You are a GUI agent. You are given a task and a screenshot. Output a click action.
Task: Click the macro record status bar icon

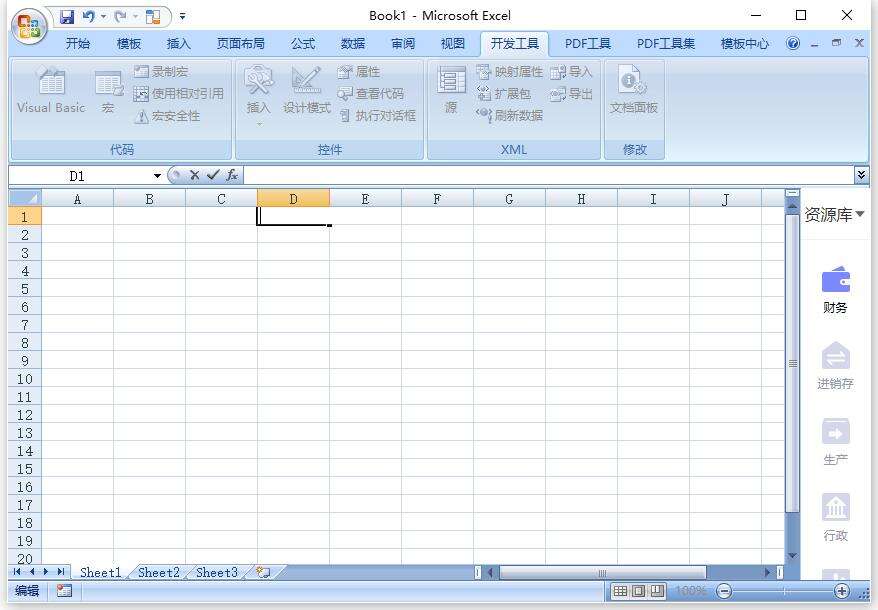64,591
